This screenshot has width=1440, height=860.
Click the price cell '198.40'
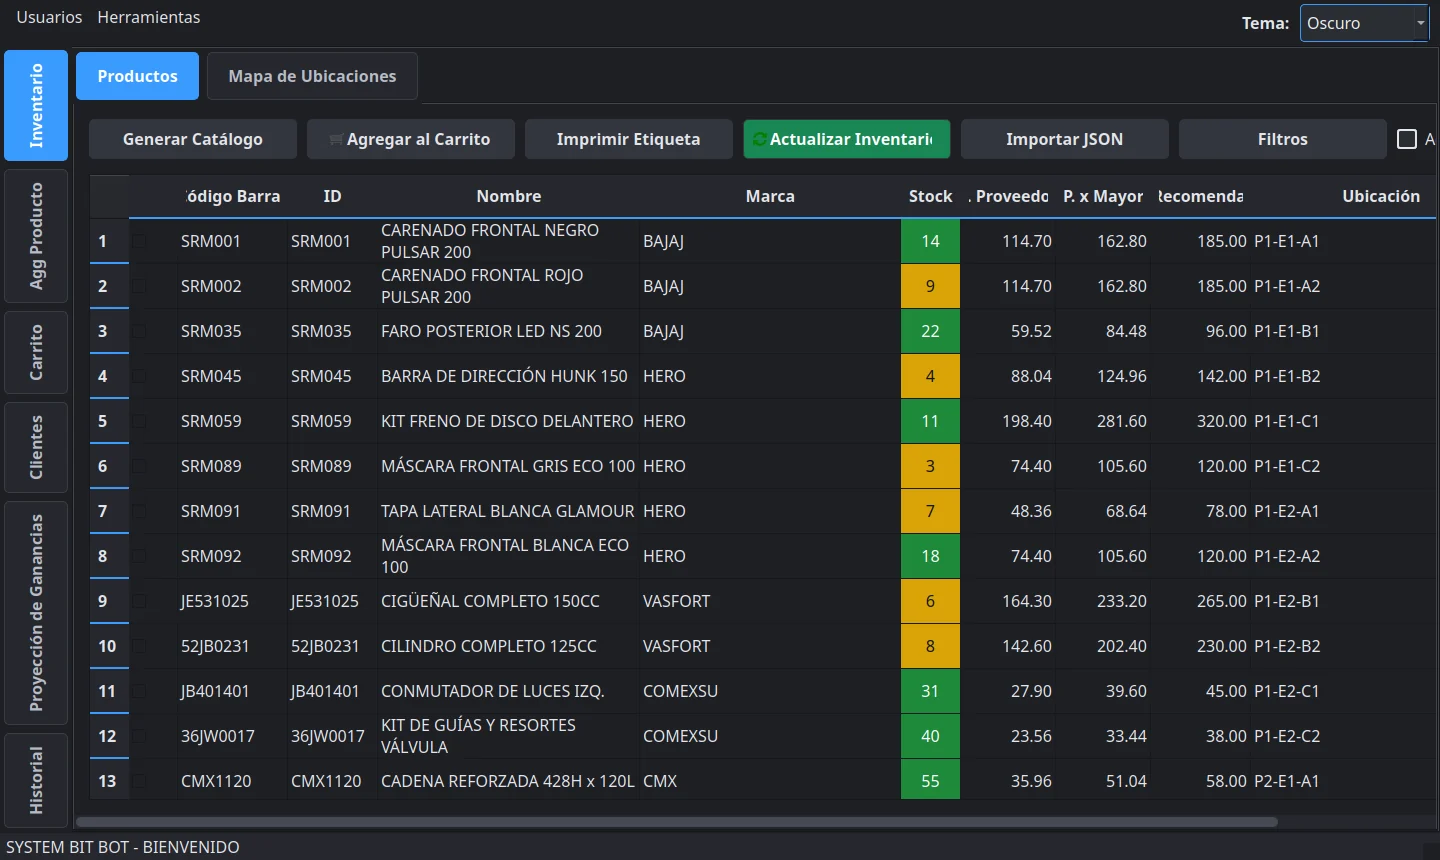pyautogui.click(x=1008, y=421)
